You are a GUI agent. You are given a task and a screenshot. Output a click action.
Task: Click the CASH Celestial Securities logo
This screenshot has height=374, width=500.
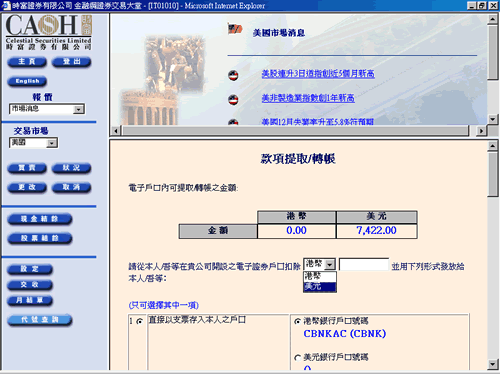[x=49, y=32]
